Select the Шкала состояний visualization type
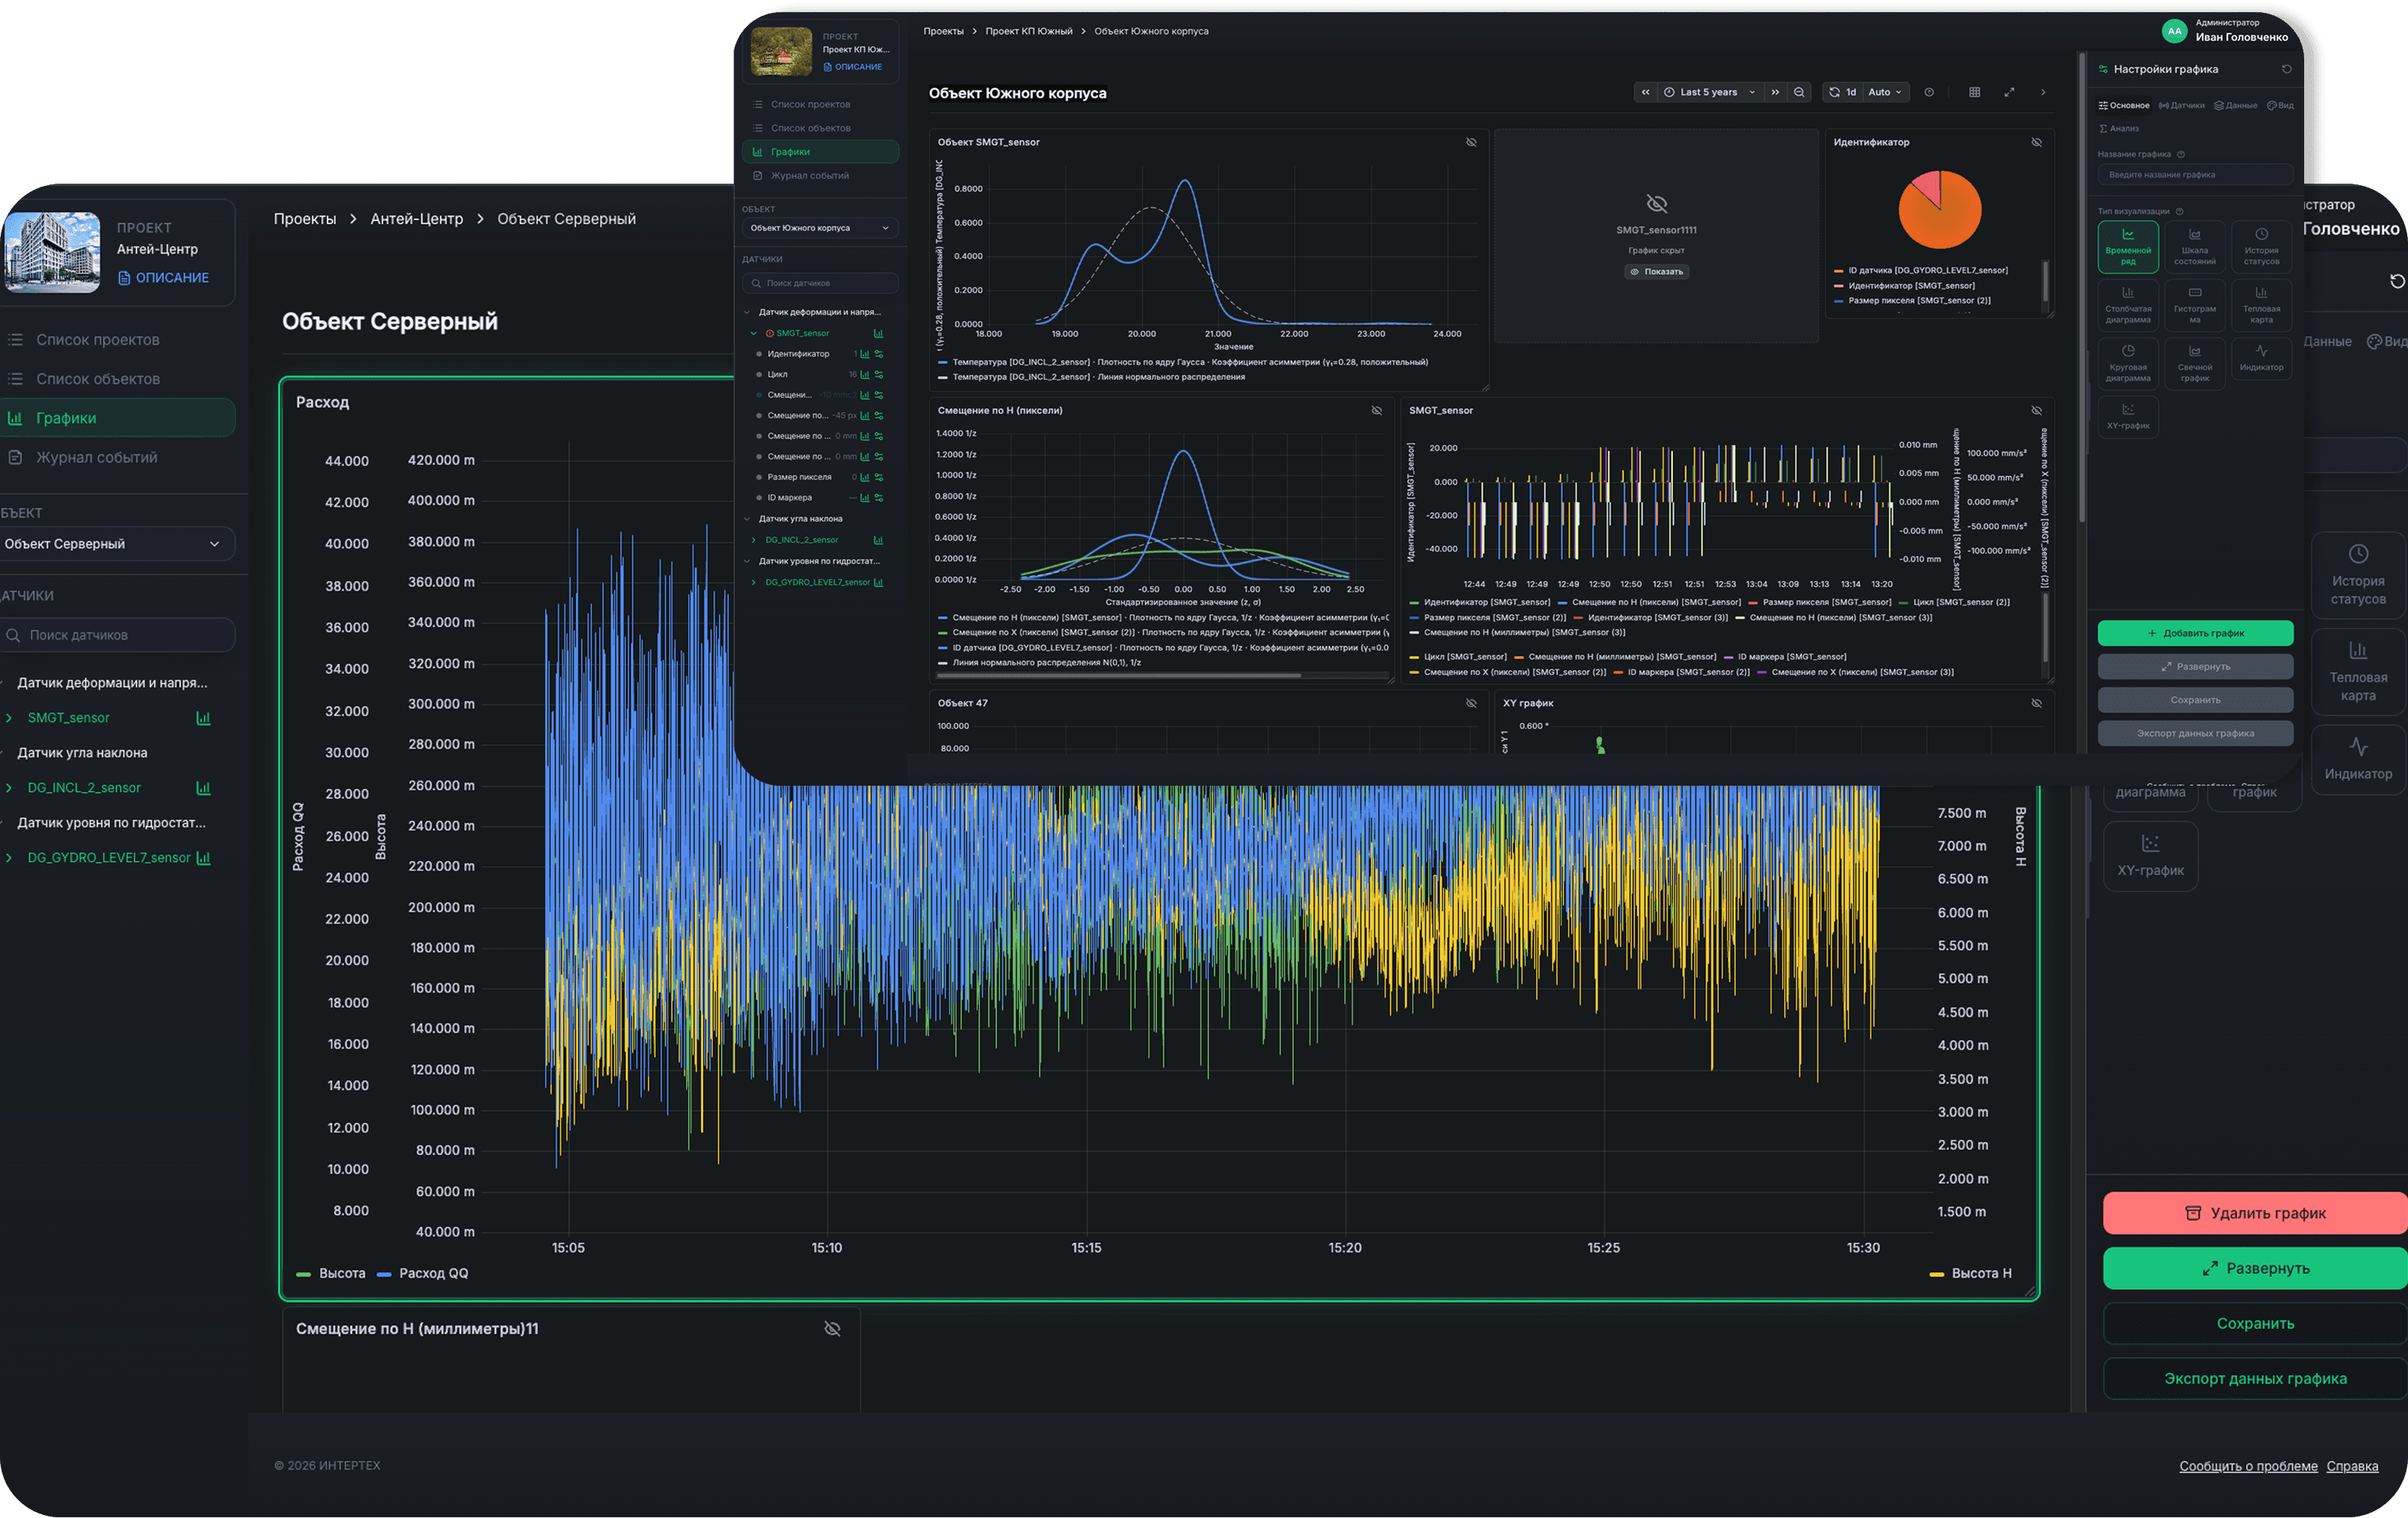 click(x=2195, y=247)
